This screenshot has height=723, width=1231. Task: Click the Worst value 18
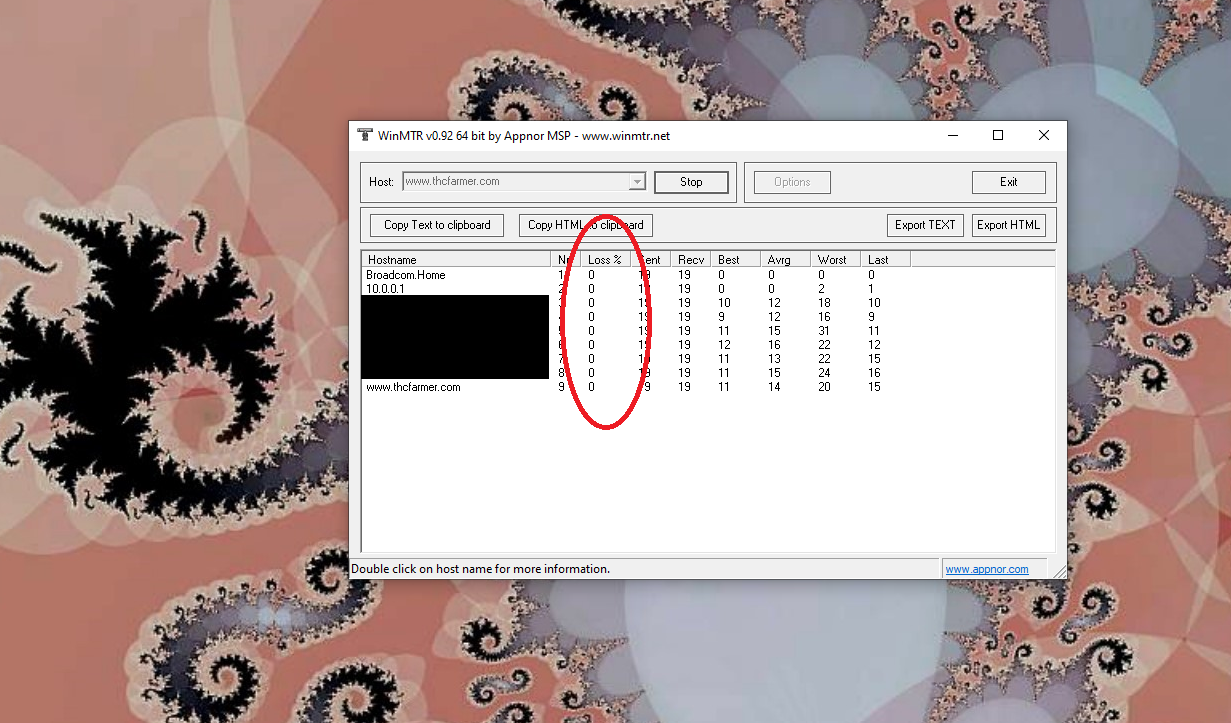pyautogui.click(x=824, y=303)
